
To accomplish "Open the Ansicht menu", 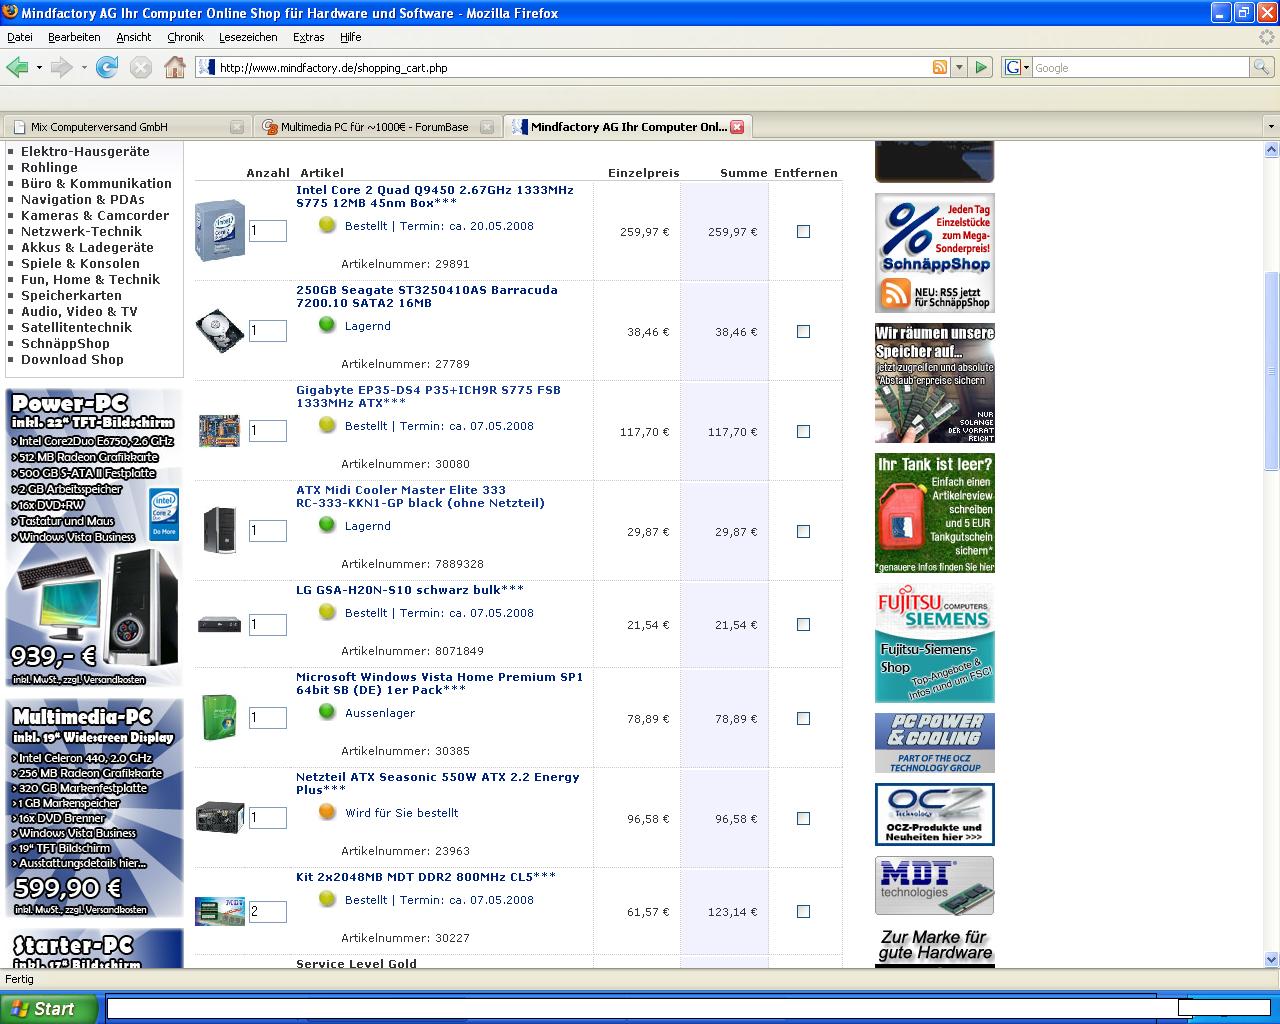I will (134, 37).
